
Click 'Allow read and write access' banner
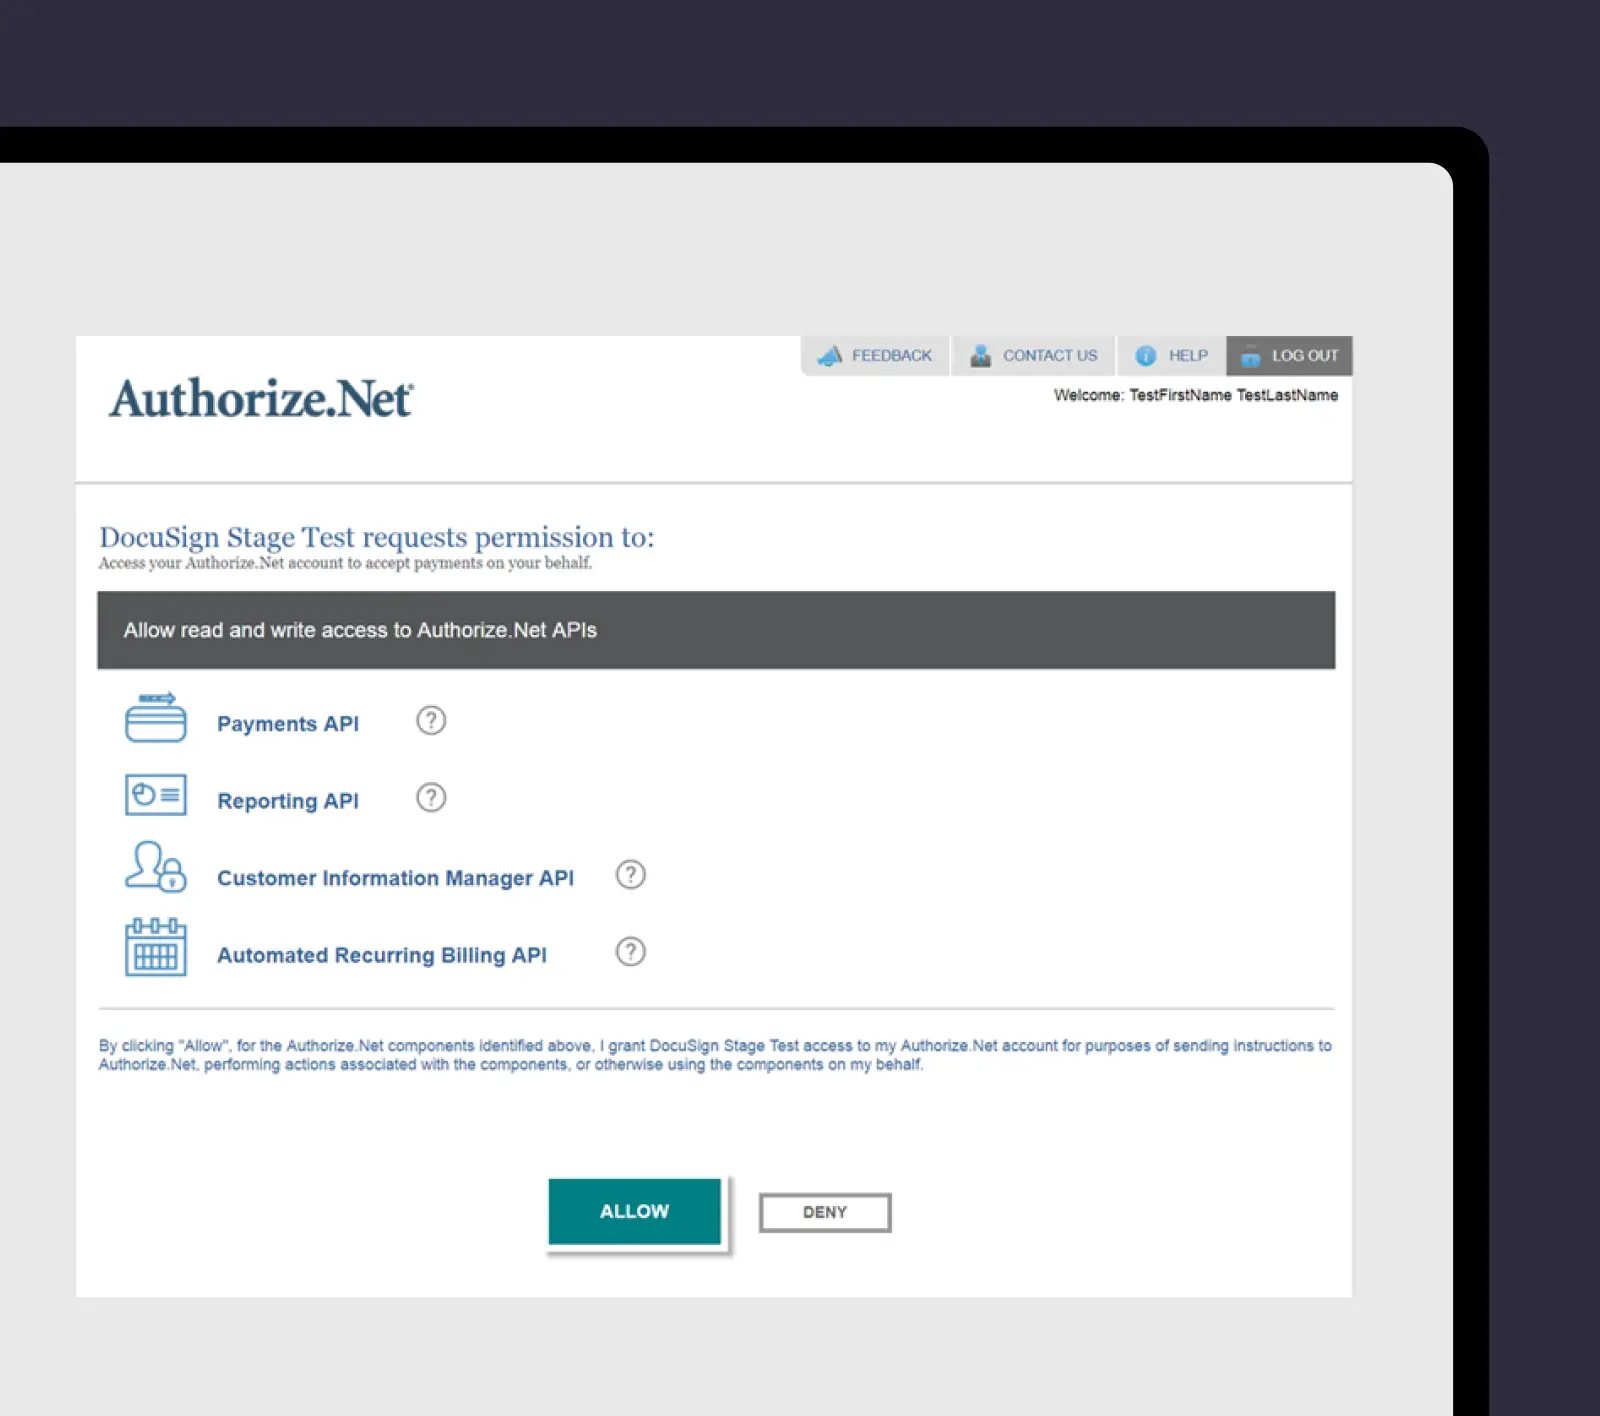pos(716,630)
